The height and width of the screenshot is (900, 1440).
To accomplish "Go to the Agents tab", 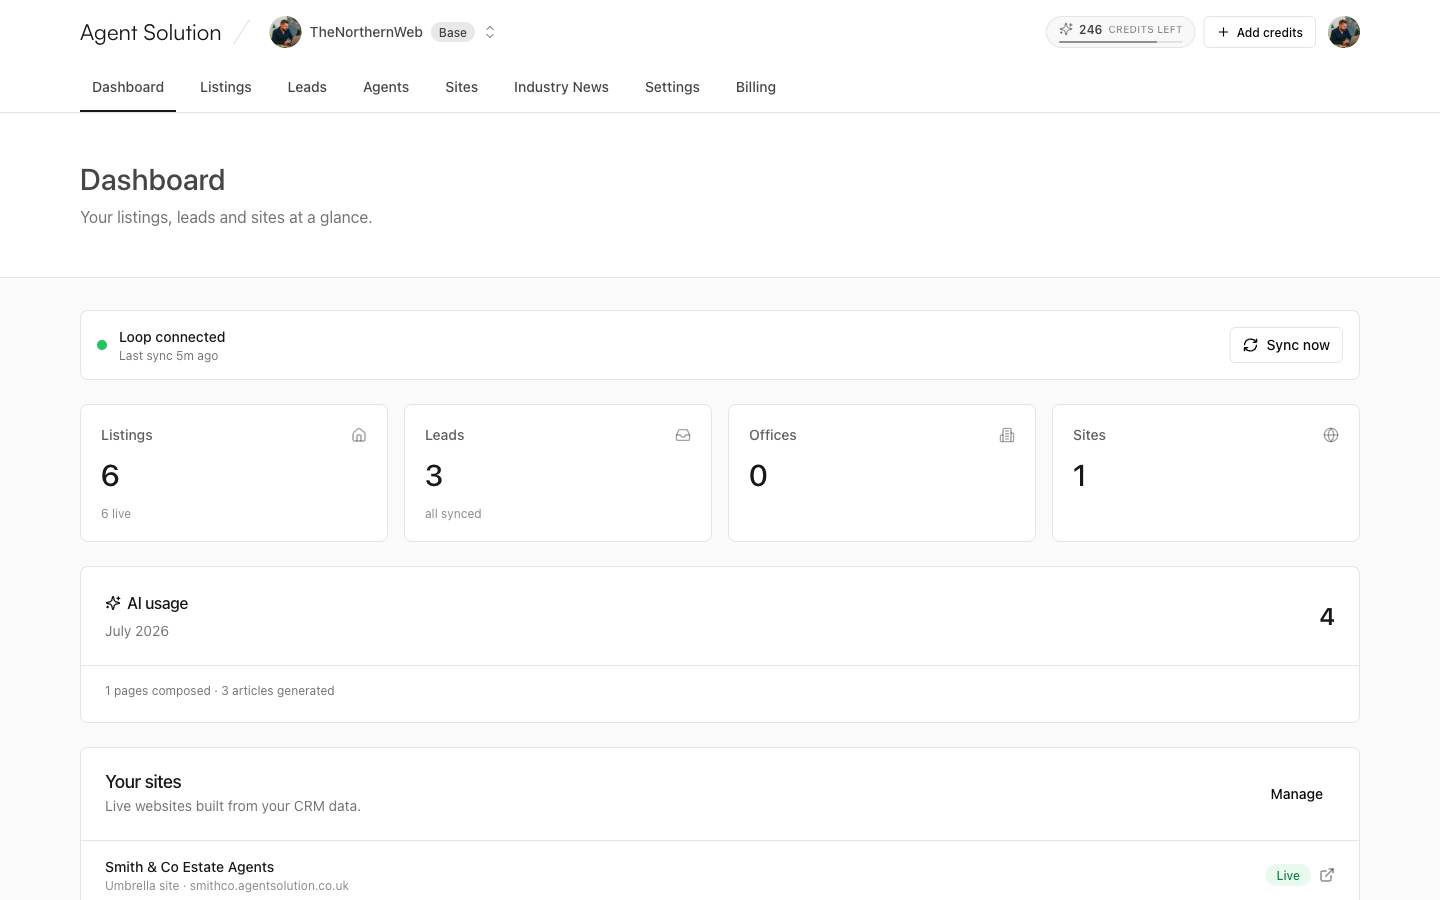I will (x=386, y=87).
